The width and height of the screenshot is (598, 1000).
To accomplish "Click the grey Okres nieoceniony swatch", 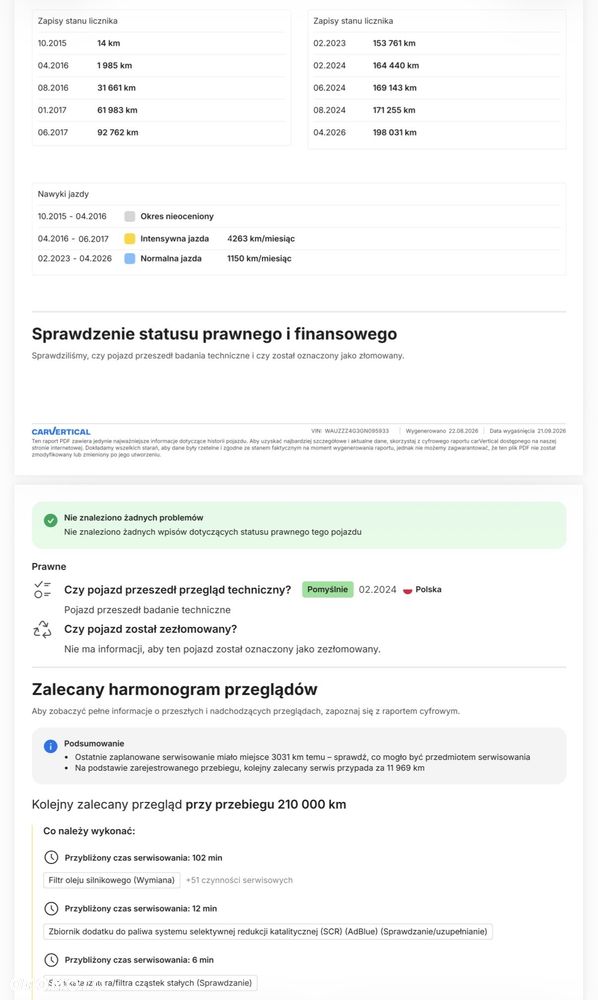I will pyautogui.click(x=129, y=216).
